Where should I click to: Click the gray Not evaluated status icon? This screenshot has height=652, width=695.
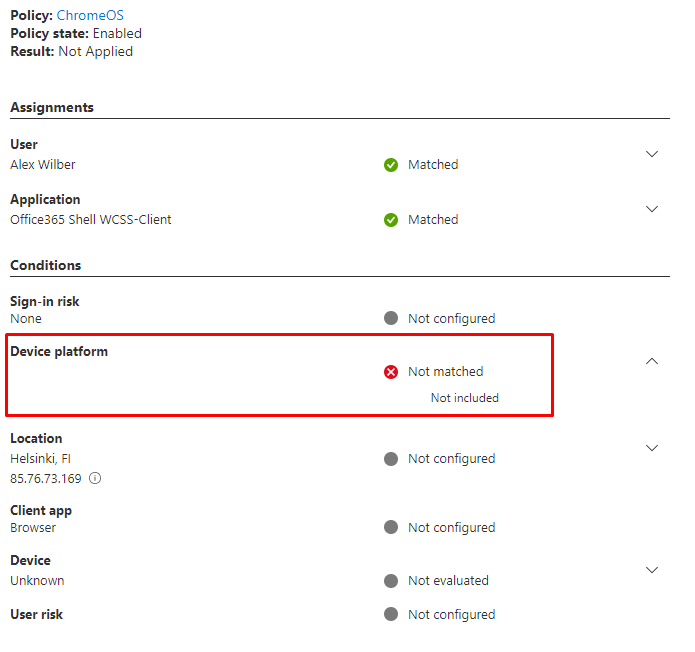pos(391,581)
